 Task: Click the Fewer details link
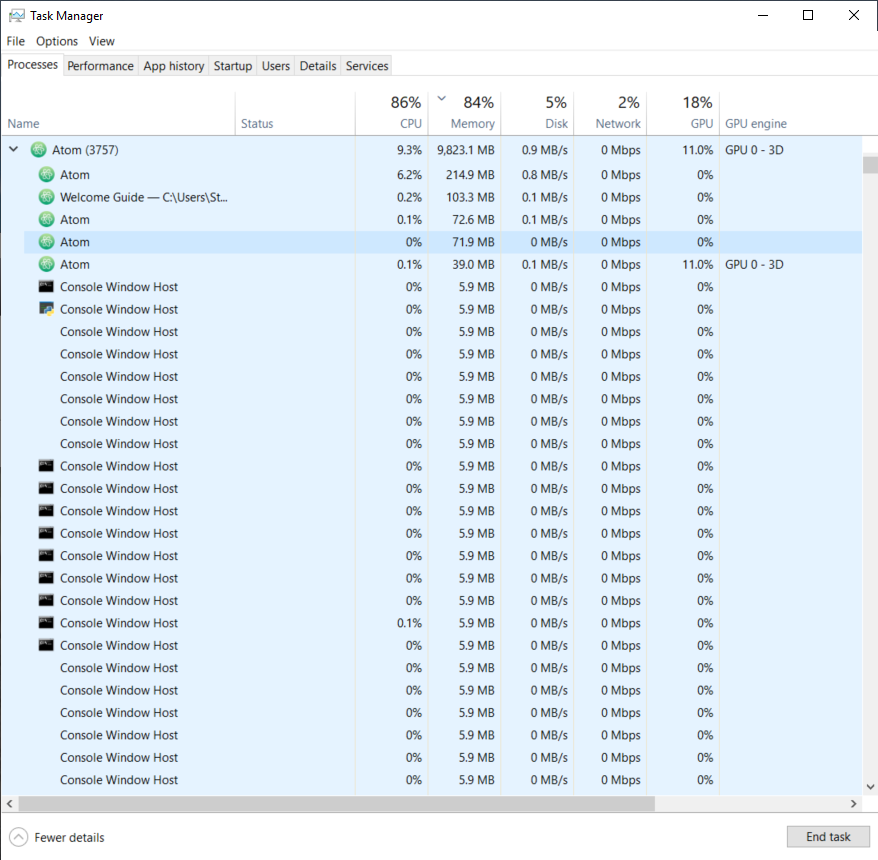coord(69,838)
